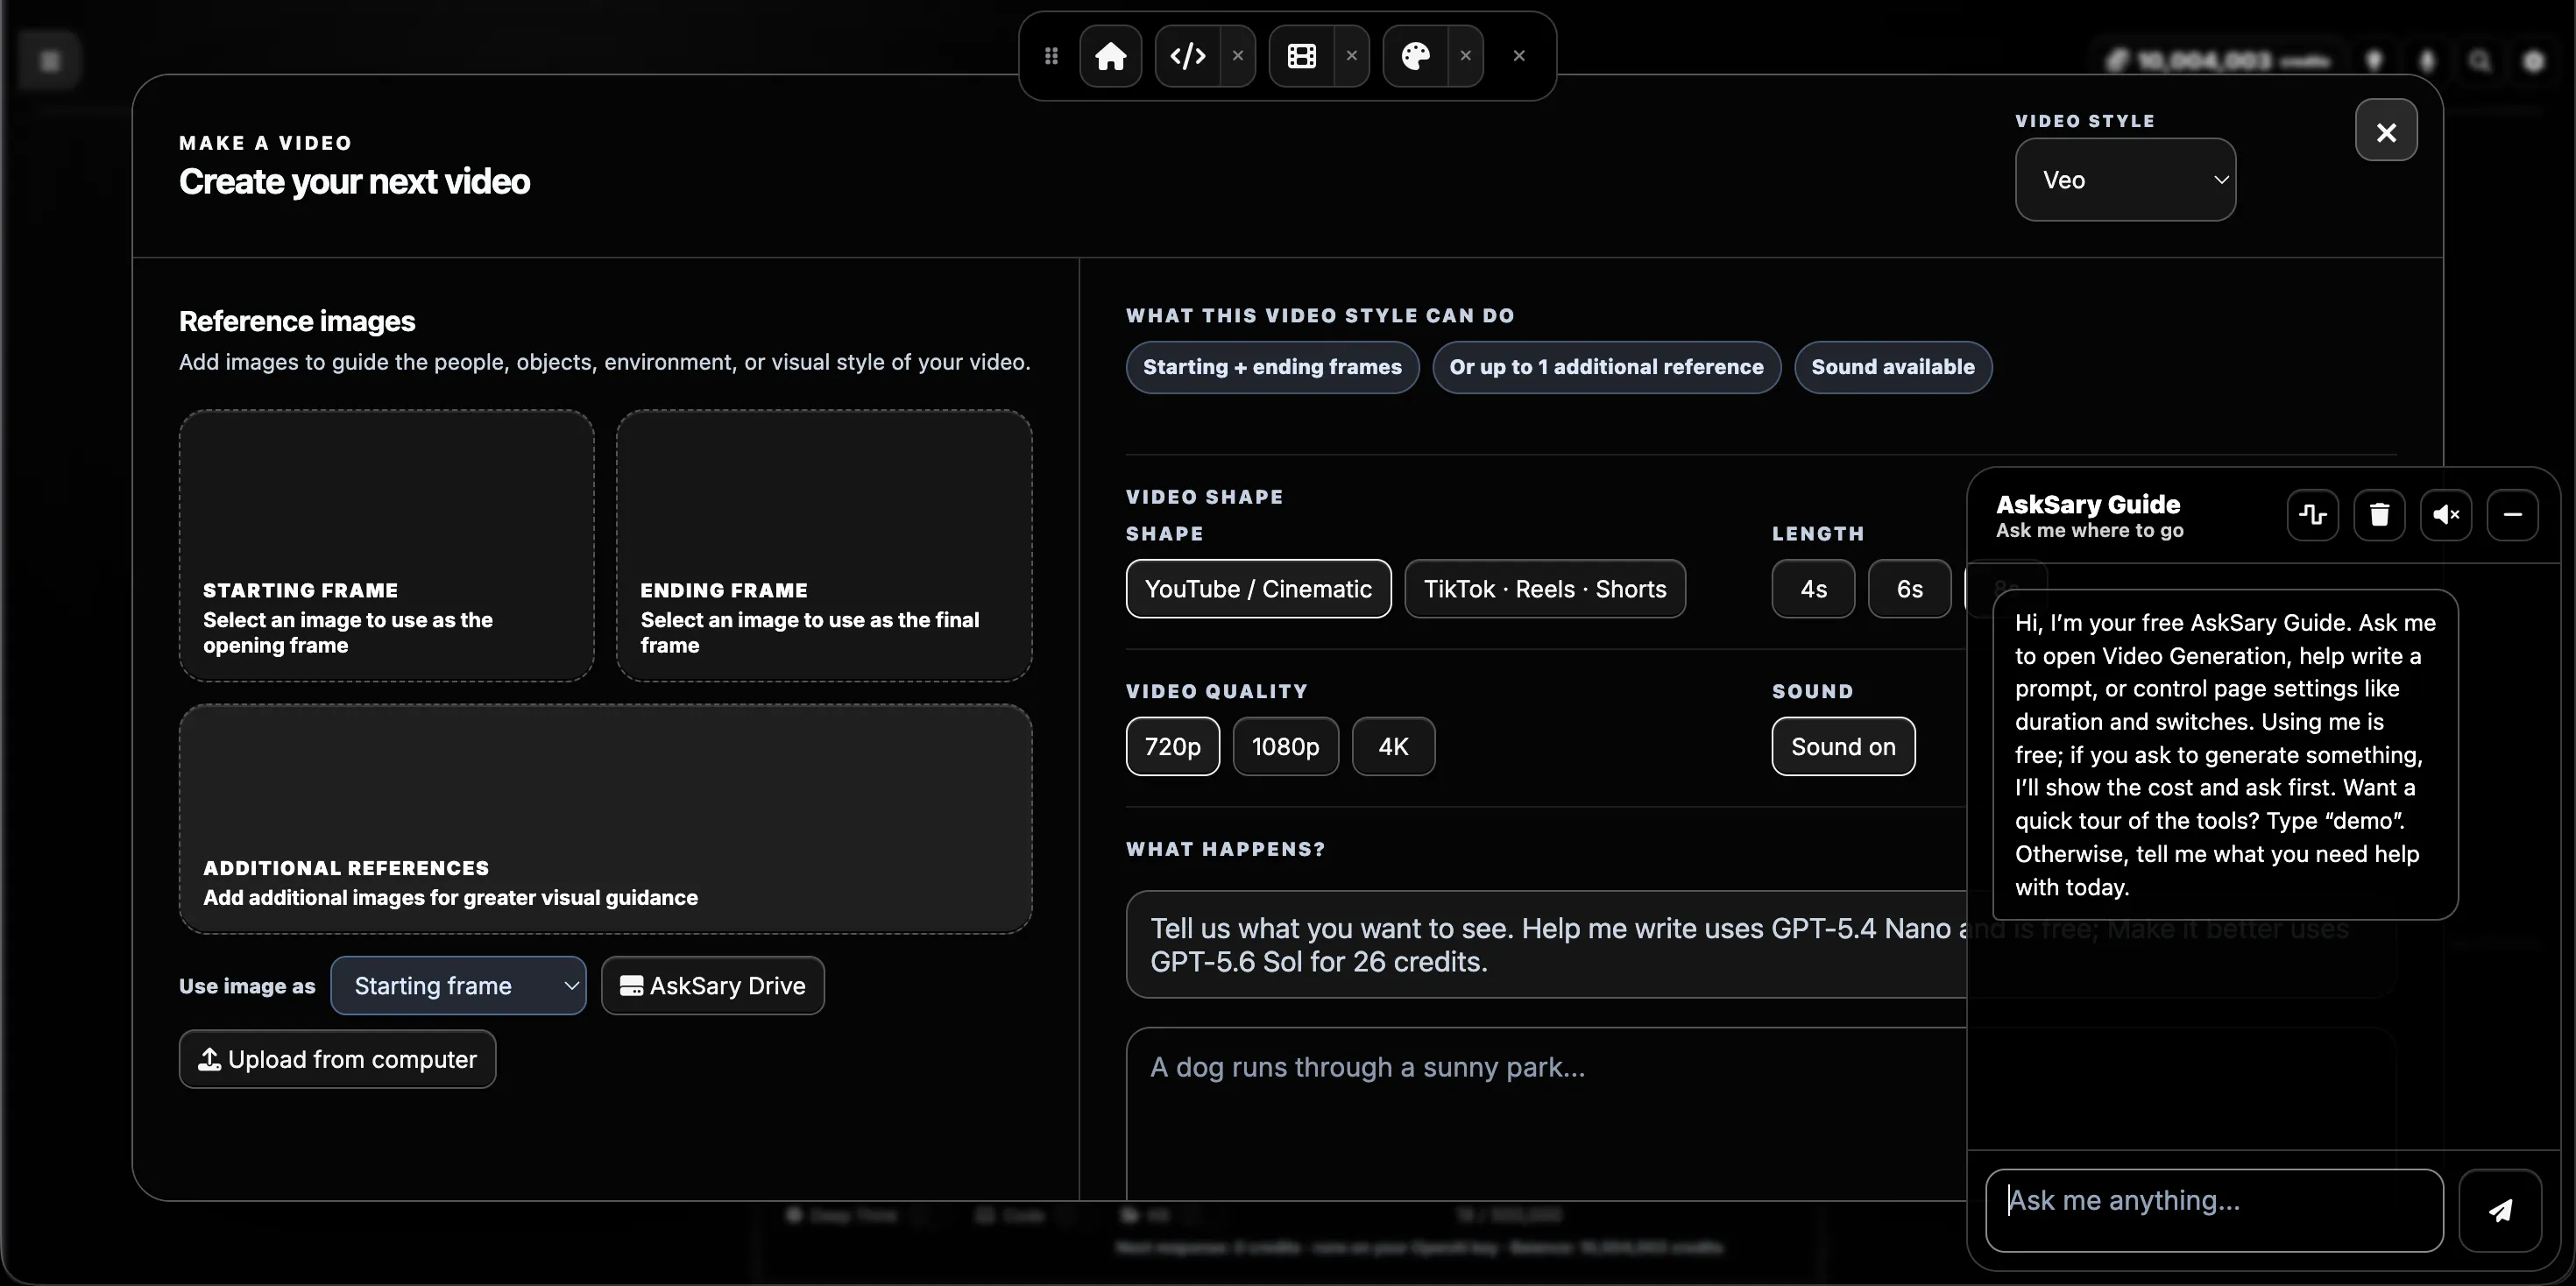The width and height of the screenshot is (2576, 1286).
Task: Minimize the AskSary Guide panel
Action: pos(2512,515)
